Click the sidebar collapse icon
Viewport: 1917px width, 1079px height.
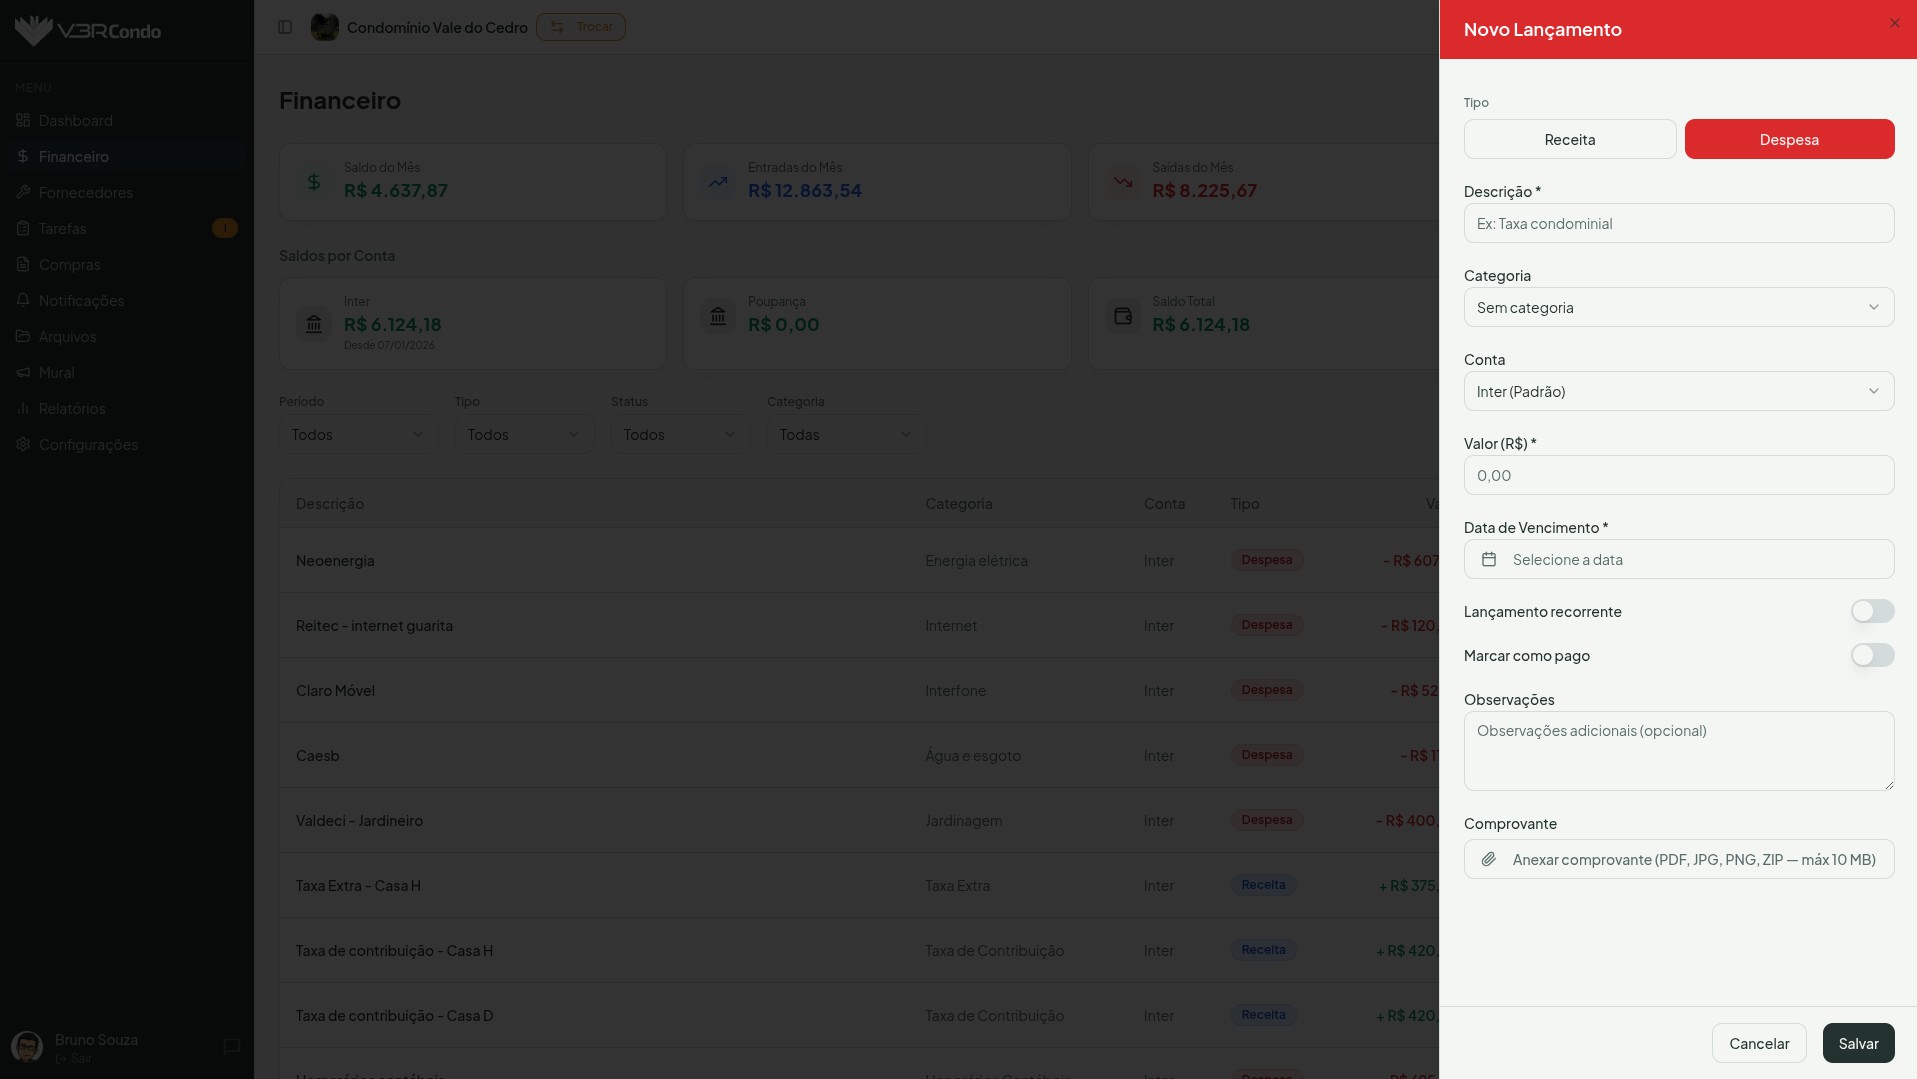(285, 27)
